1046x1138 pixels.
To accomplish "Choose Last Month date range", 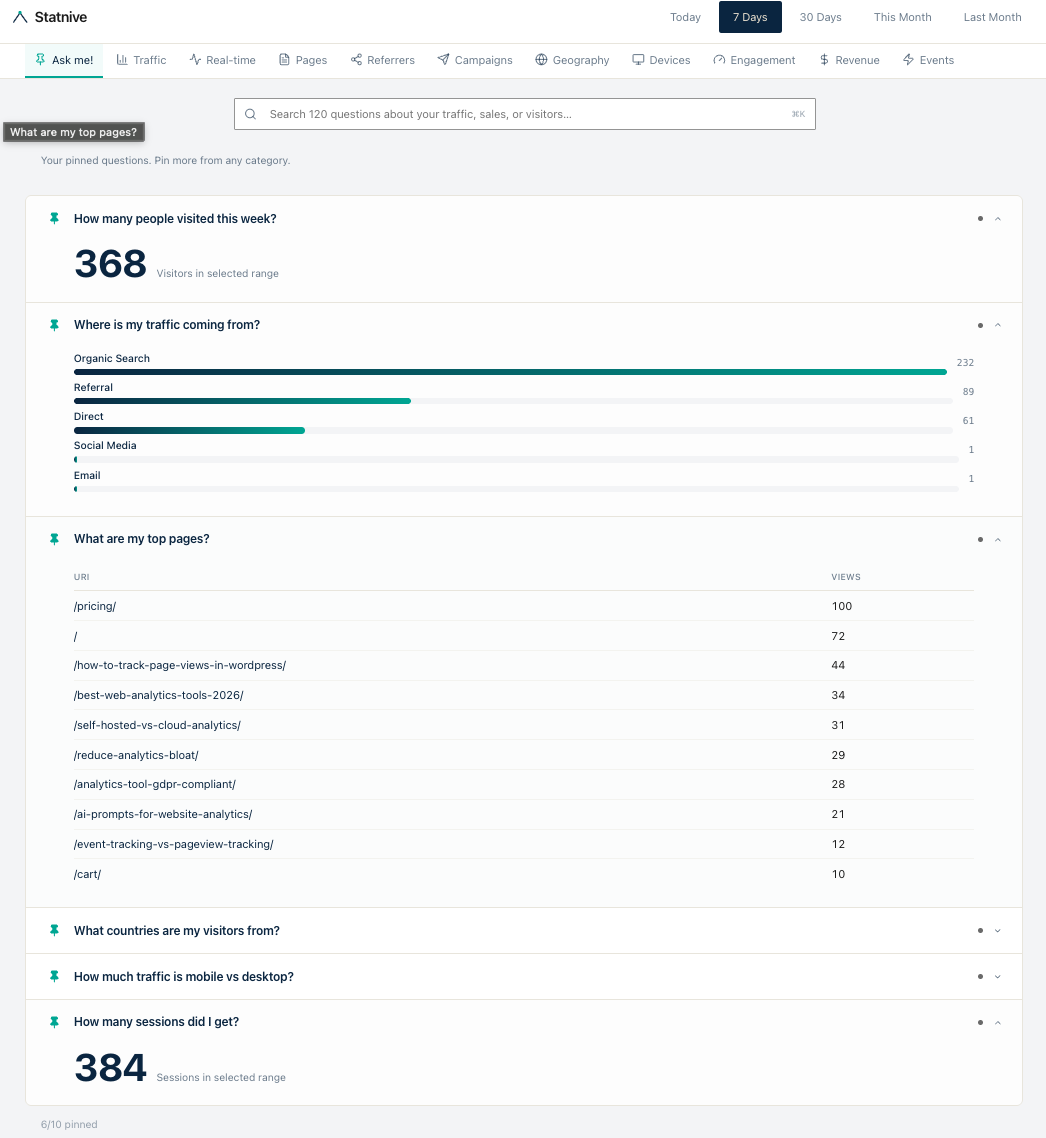I will [992, 17].
